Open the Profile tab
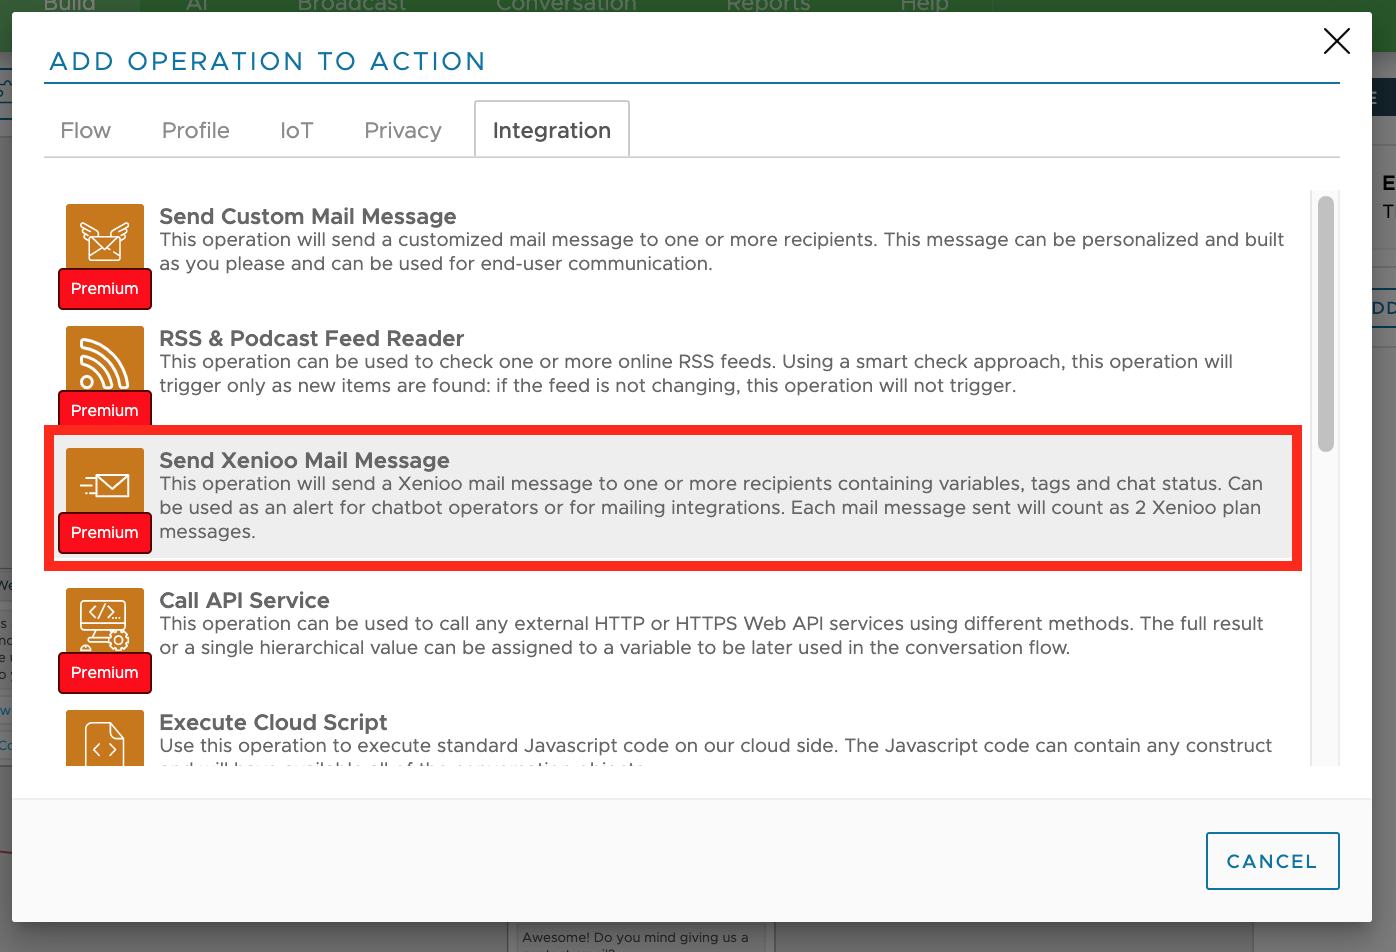The width and height of the screenshot is (1396, 952). pos(196,131)
